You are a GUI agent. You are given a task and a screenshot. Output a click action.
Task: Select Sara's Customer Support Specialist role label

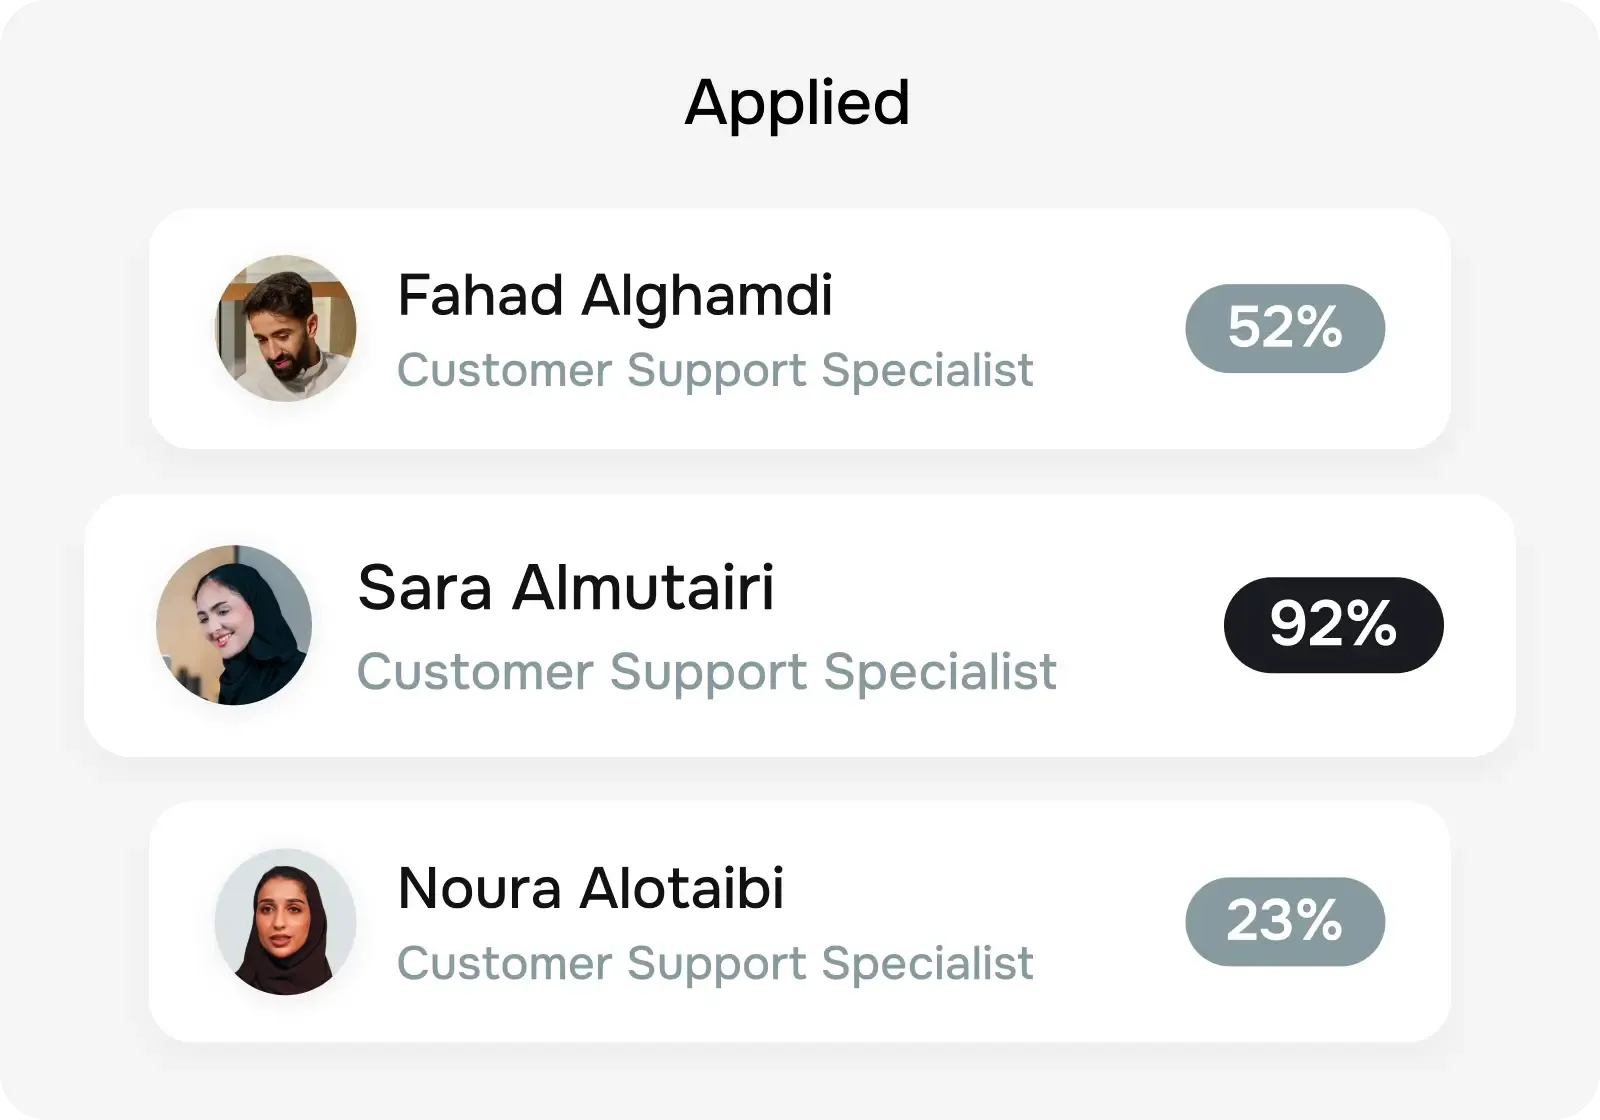tap(708, 671)
